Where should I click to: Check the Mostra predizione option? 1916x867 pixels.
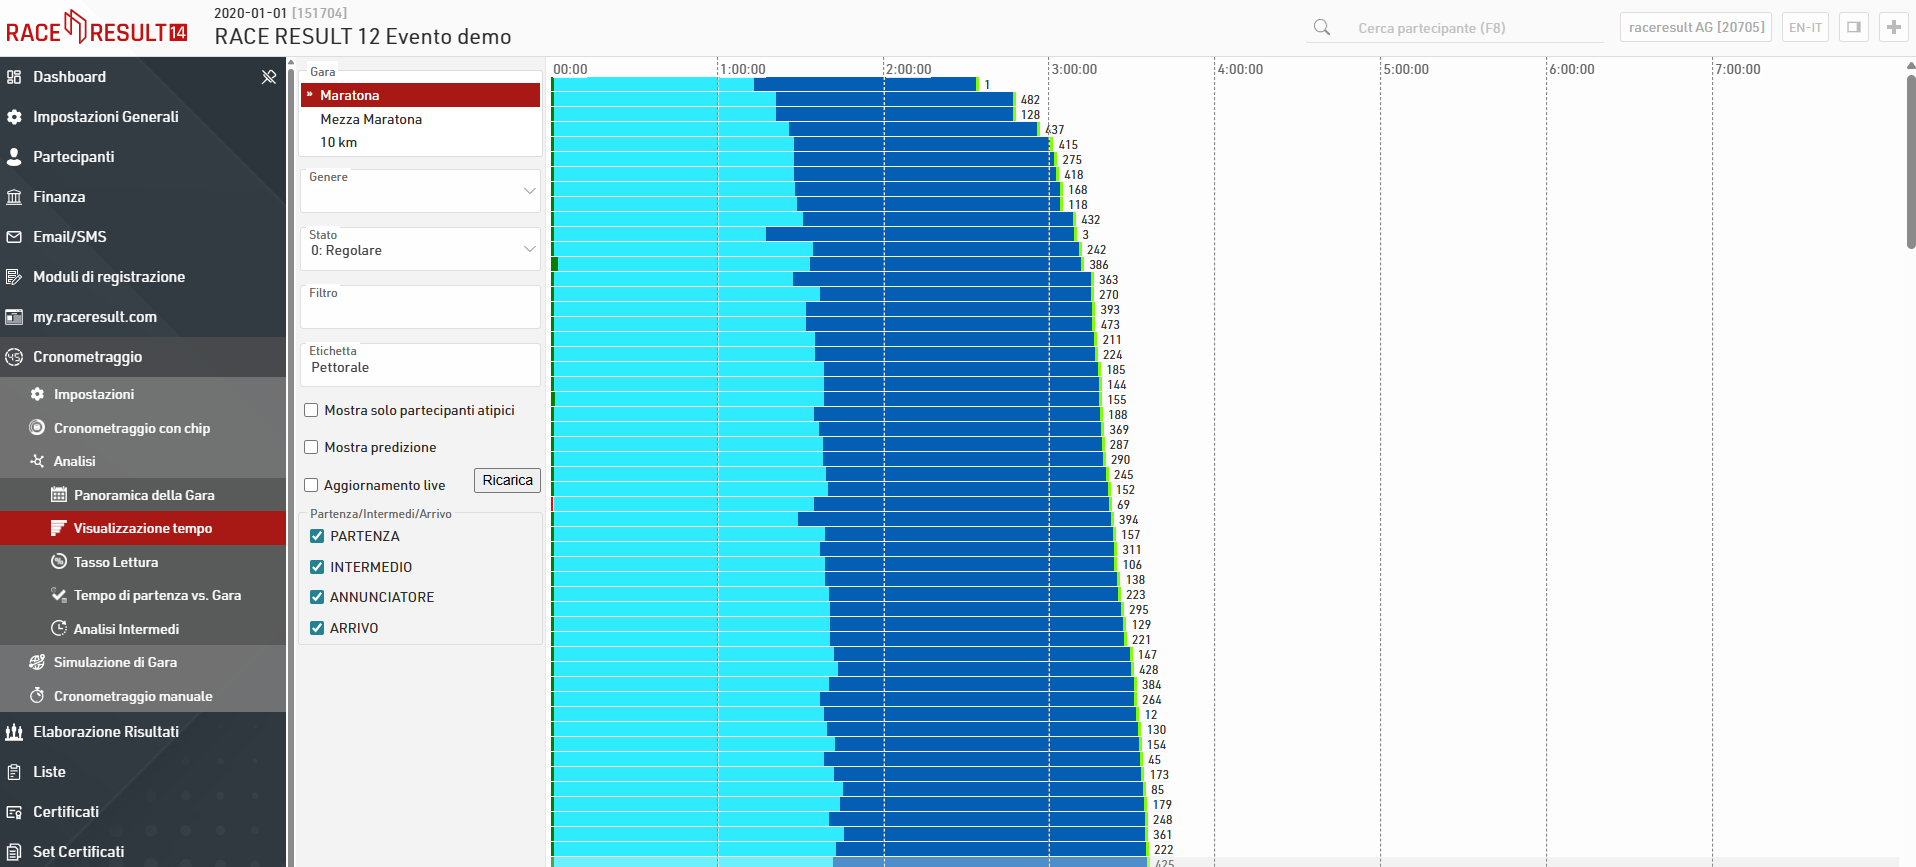click(x=311, y=447)
